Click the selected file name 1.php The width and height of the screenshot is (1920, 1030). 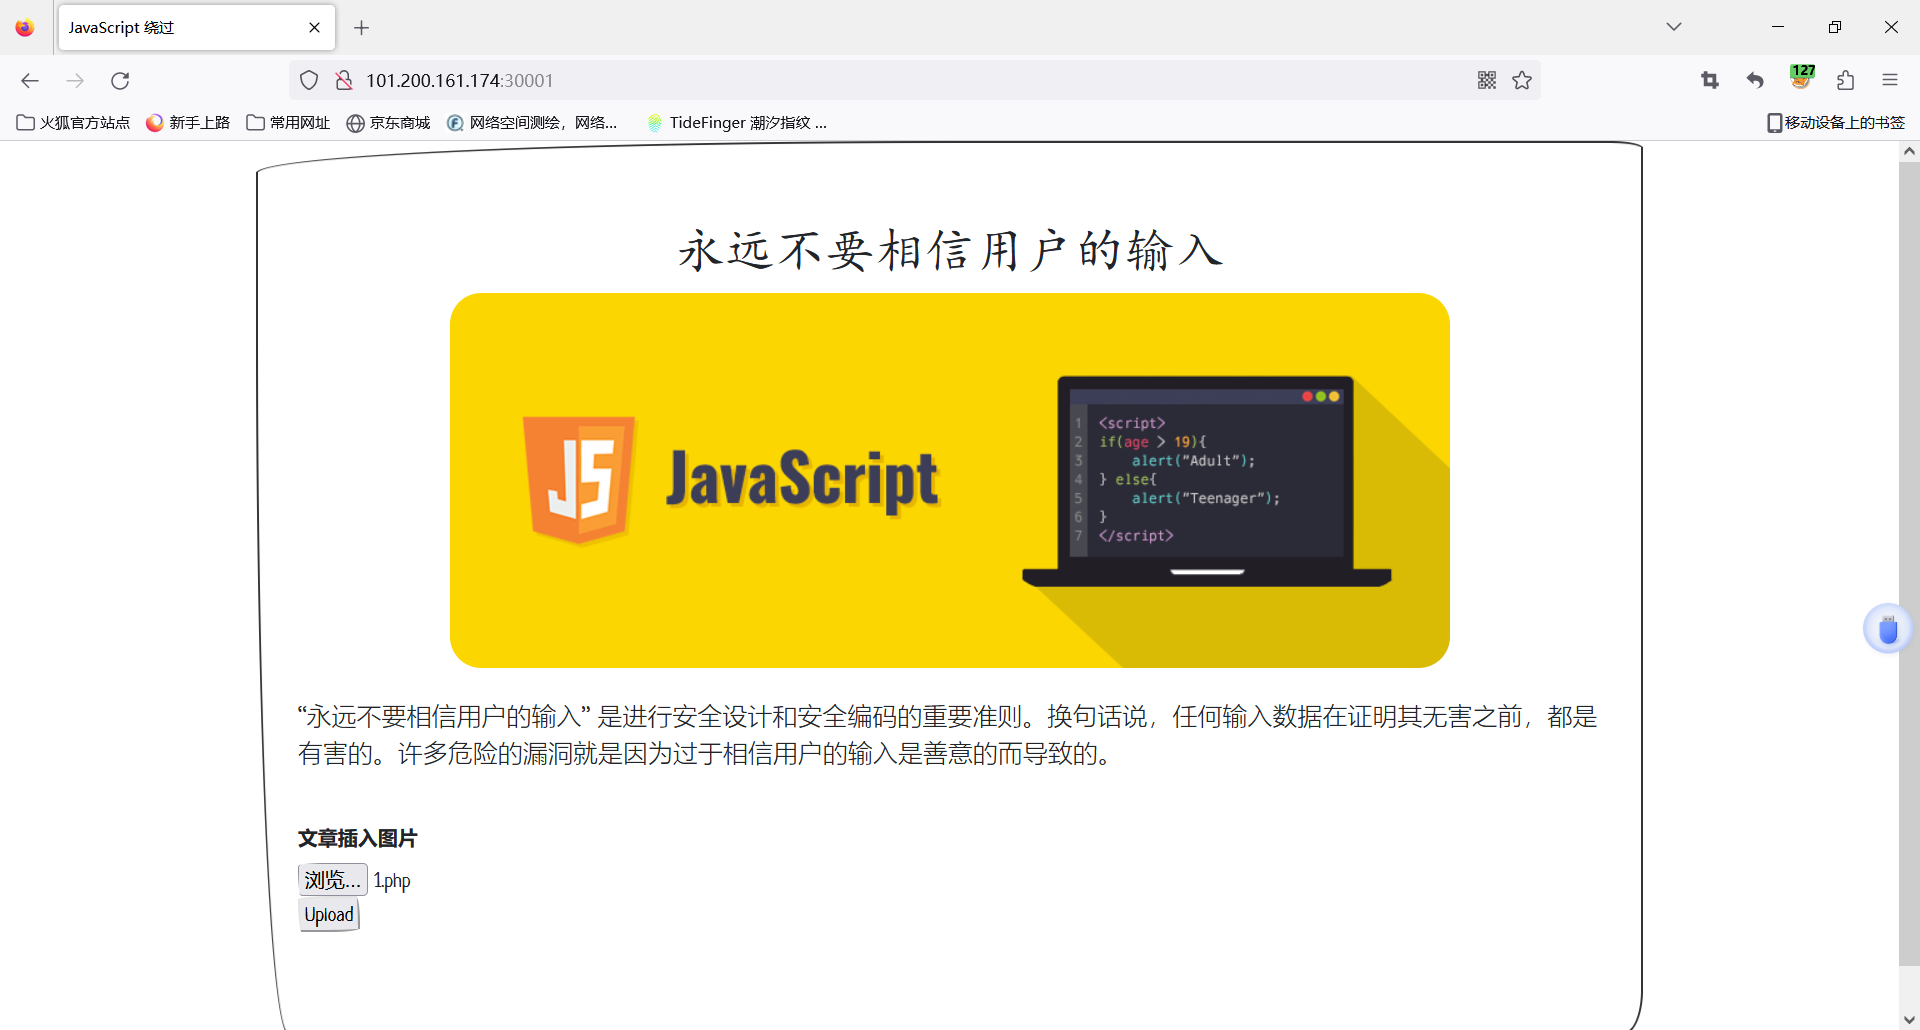coord(392,881)
